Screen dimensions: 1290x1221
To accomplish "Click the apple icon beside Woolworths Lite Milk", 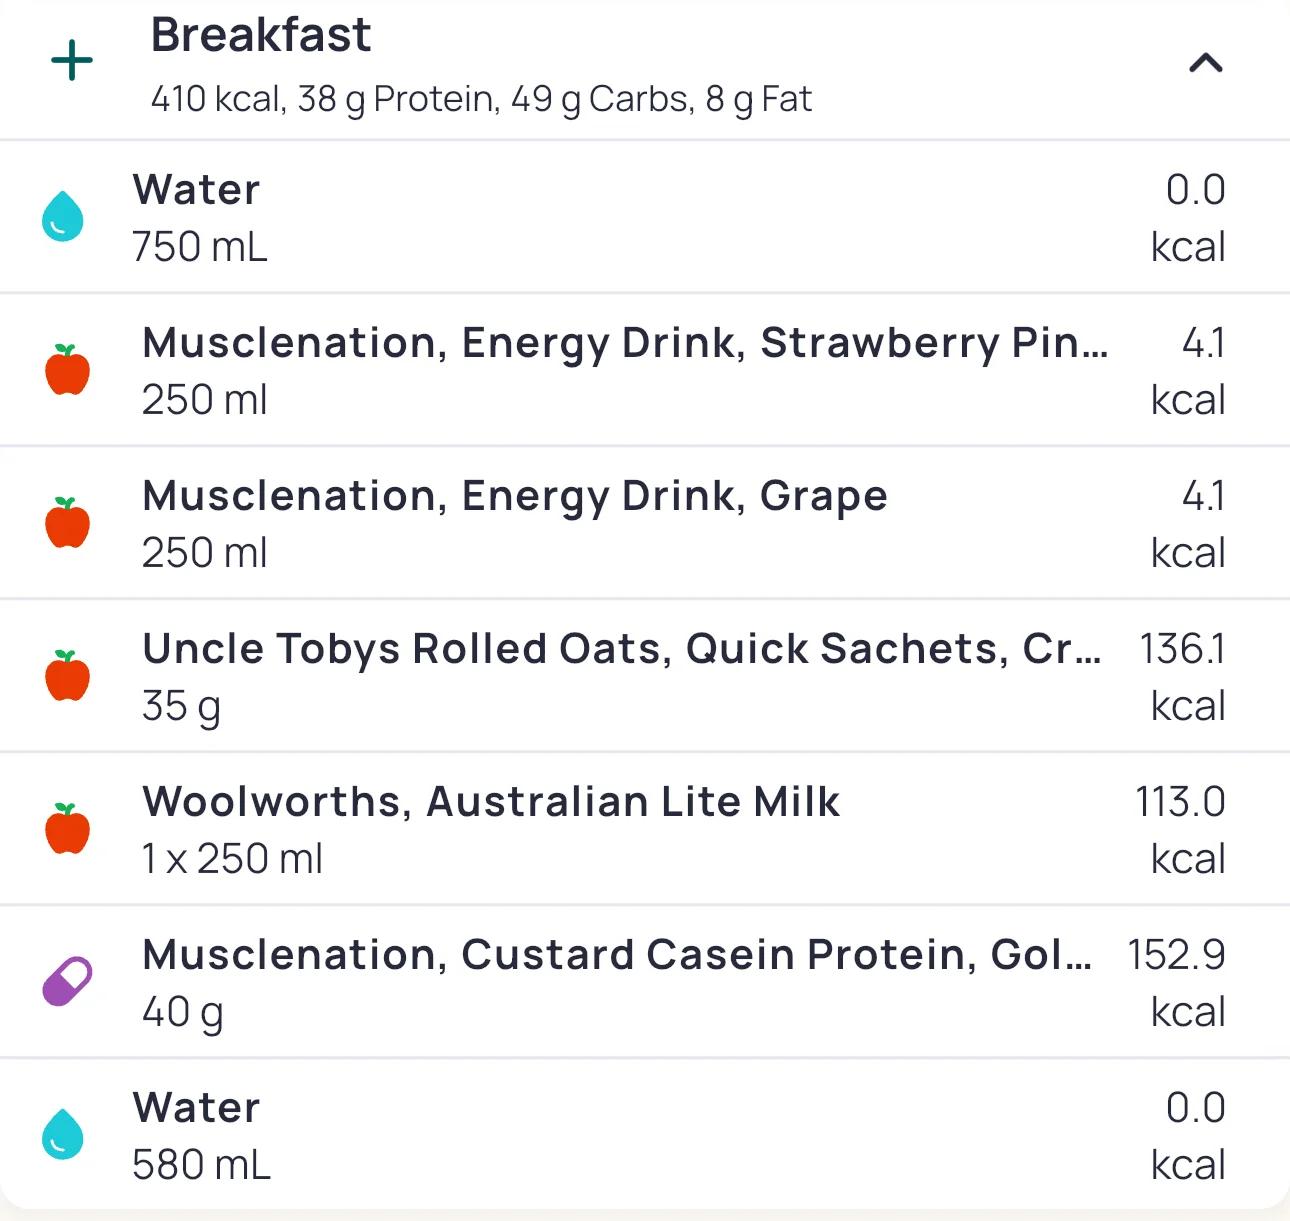I will pos(68,829).
